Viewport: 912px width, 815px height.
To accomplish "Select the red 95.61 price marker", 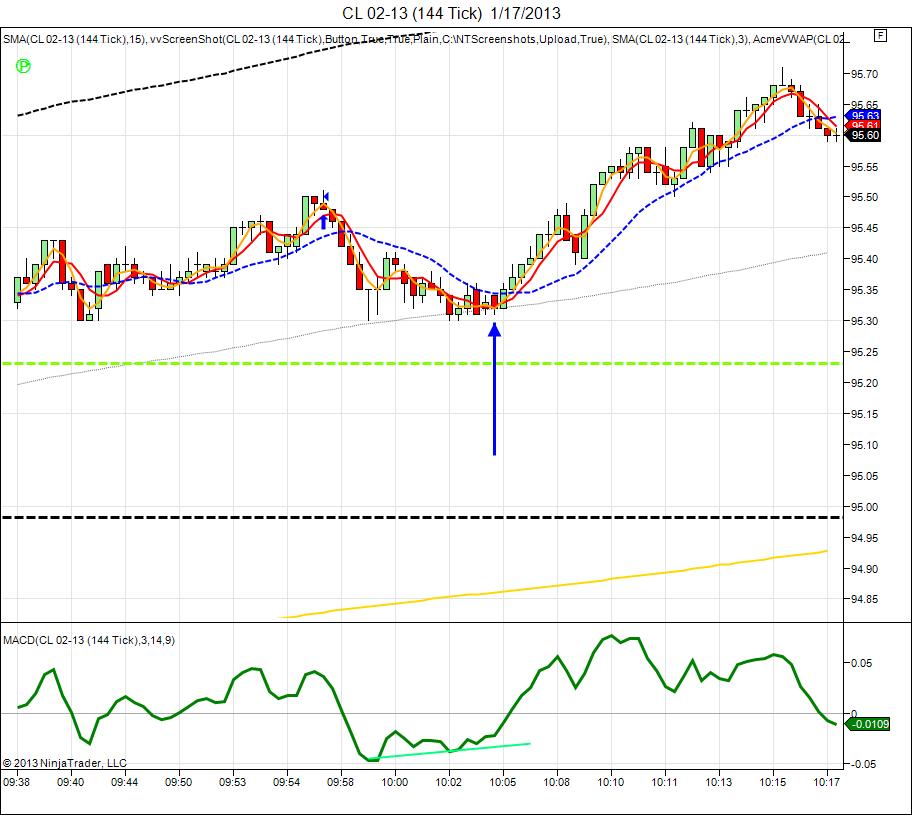I will [864, 125].
